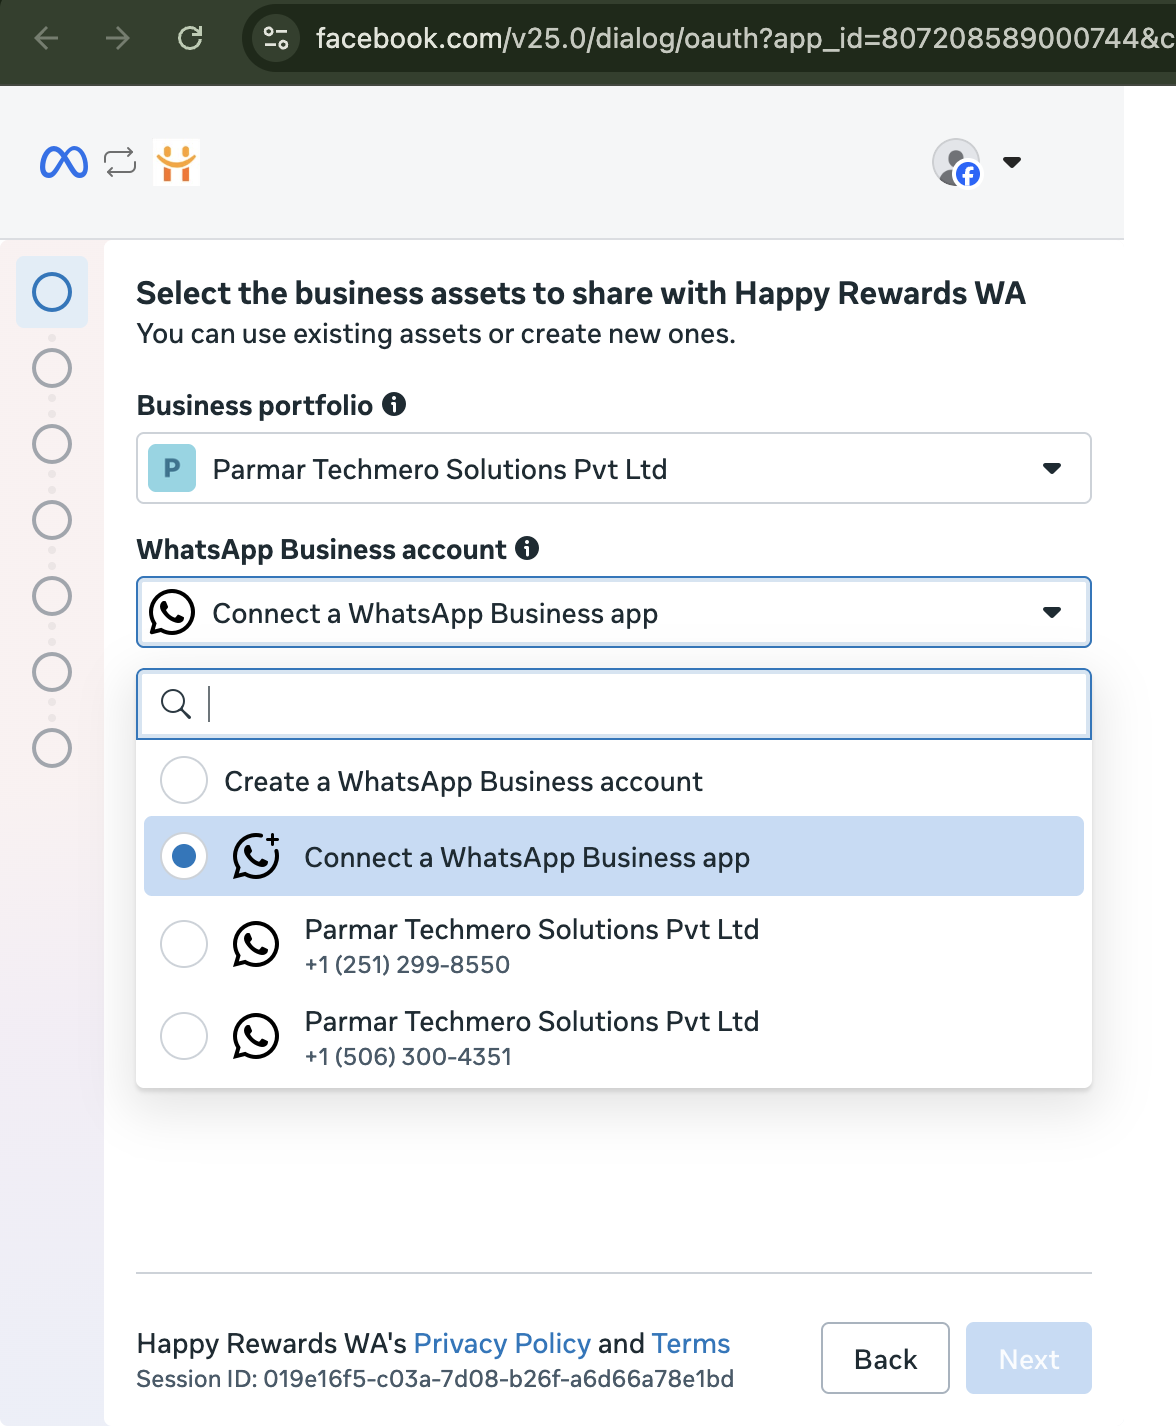This screenshot has height=1428, width=1176.
Task: Click the Back button
Action: click(885, 1358)
